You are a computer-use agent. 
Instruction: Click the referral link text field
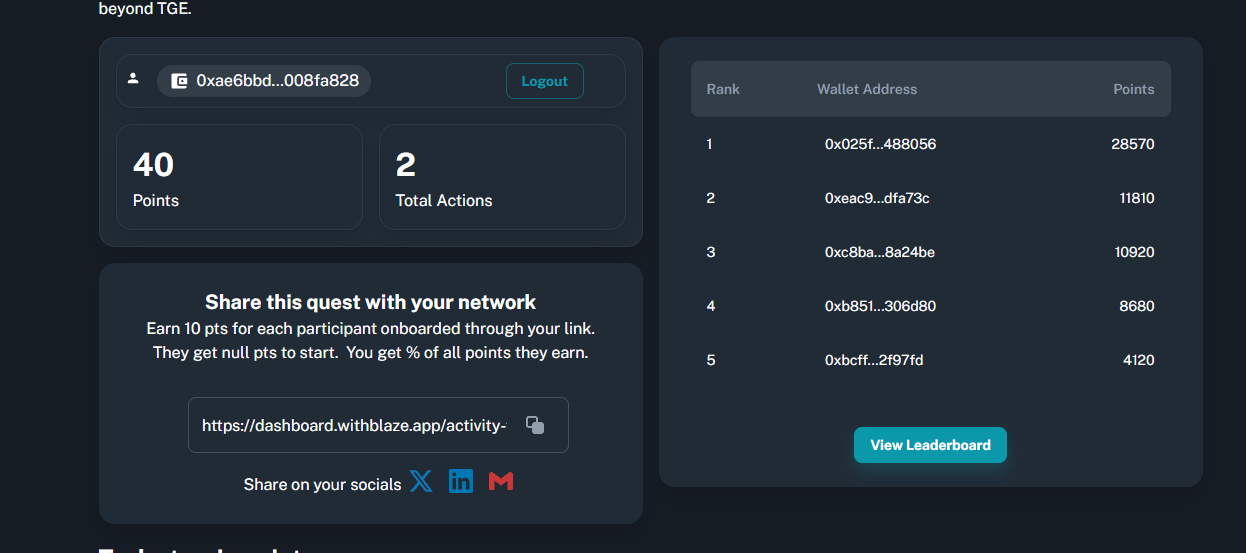click(x=354, y=426)
